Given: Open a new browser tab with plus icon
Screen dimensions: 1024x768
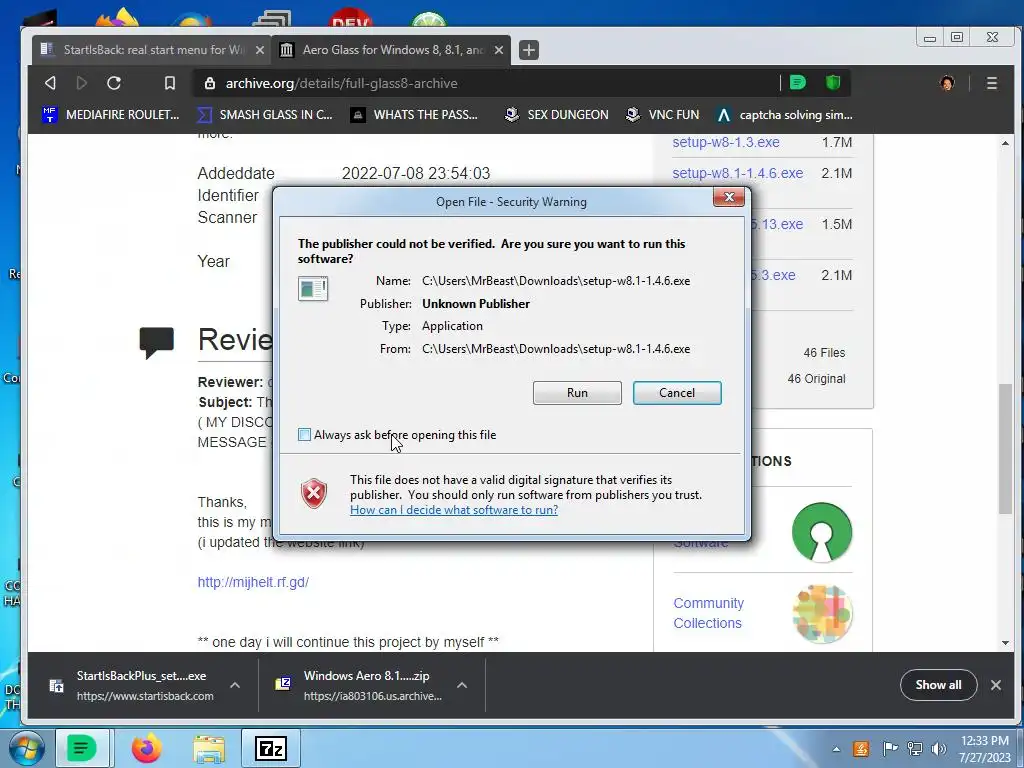Looking at the screenshot, I should tap(529, 50).
